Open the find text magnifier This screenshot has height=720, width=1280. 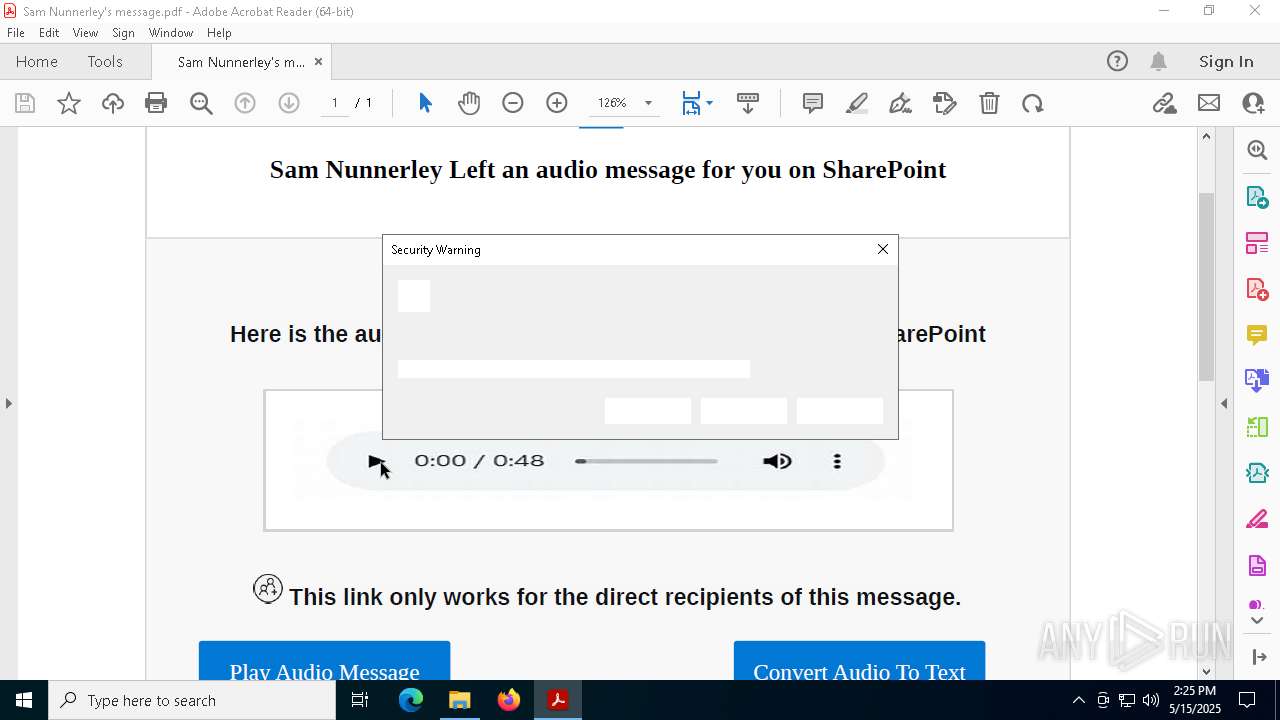click(x=201, y=103)
